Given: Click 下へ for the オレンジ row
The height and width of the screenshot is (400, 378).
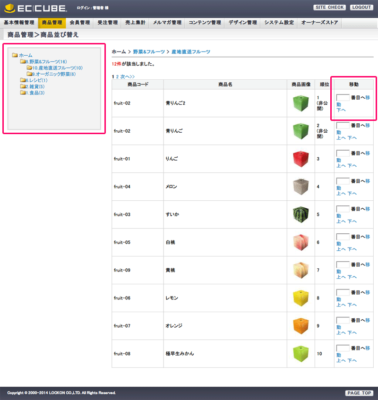Looking at the screenshot, I should tap(352, 333).
